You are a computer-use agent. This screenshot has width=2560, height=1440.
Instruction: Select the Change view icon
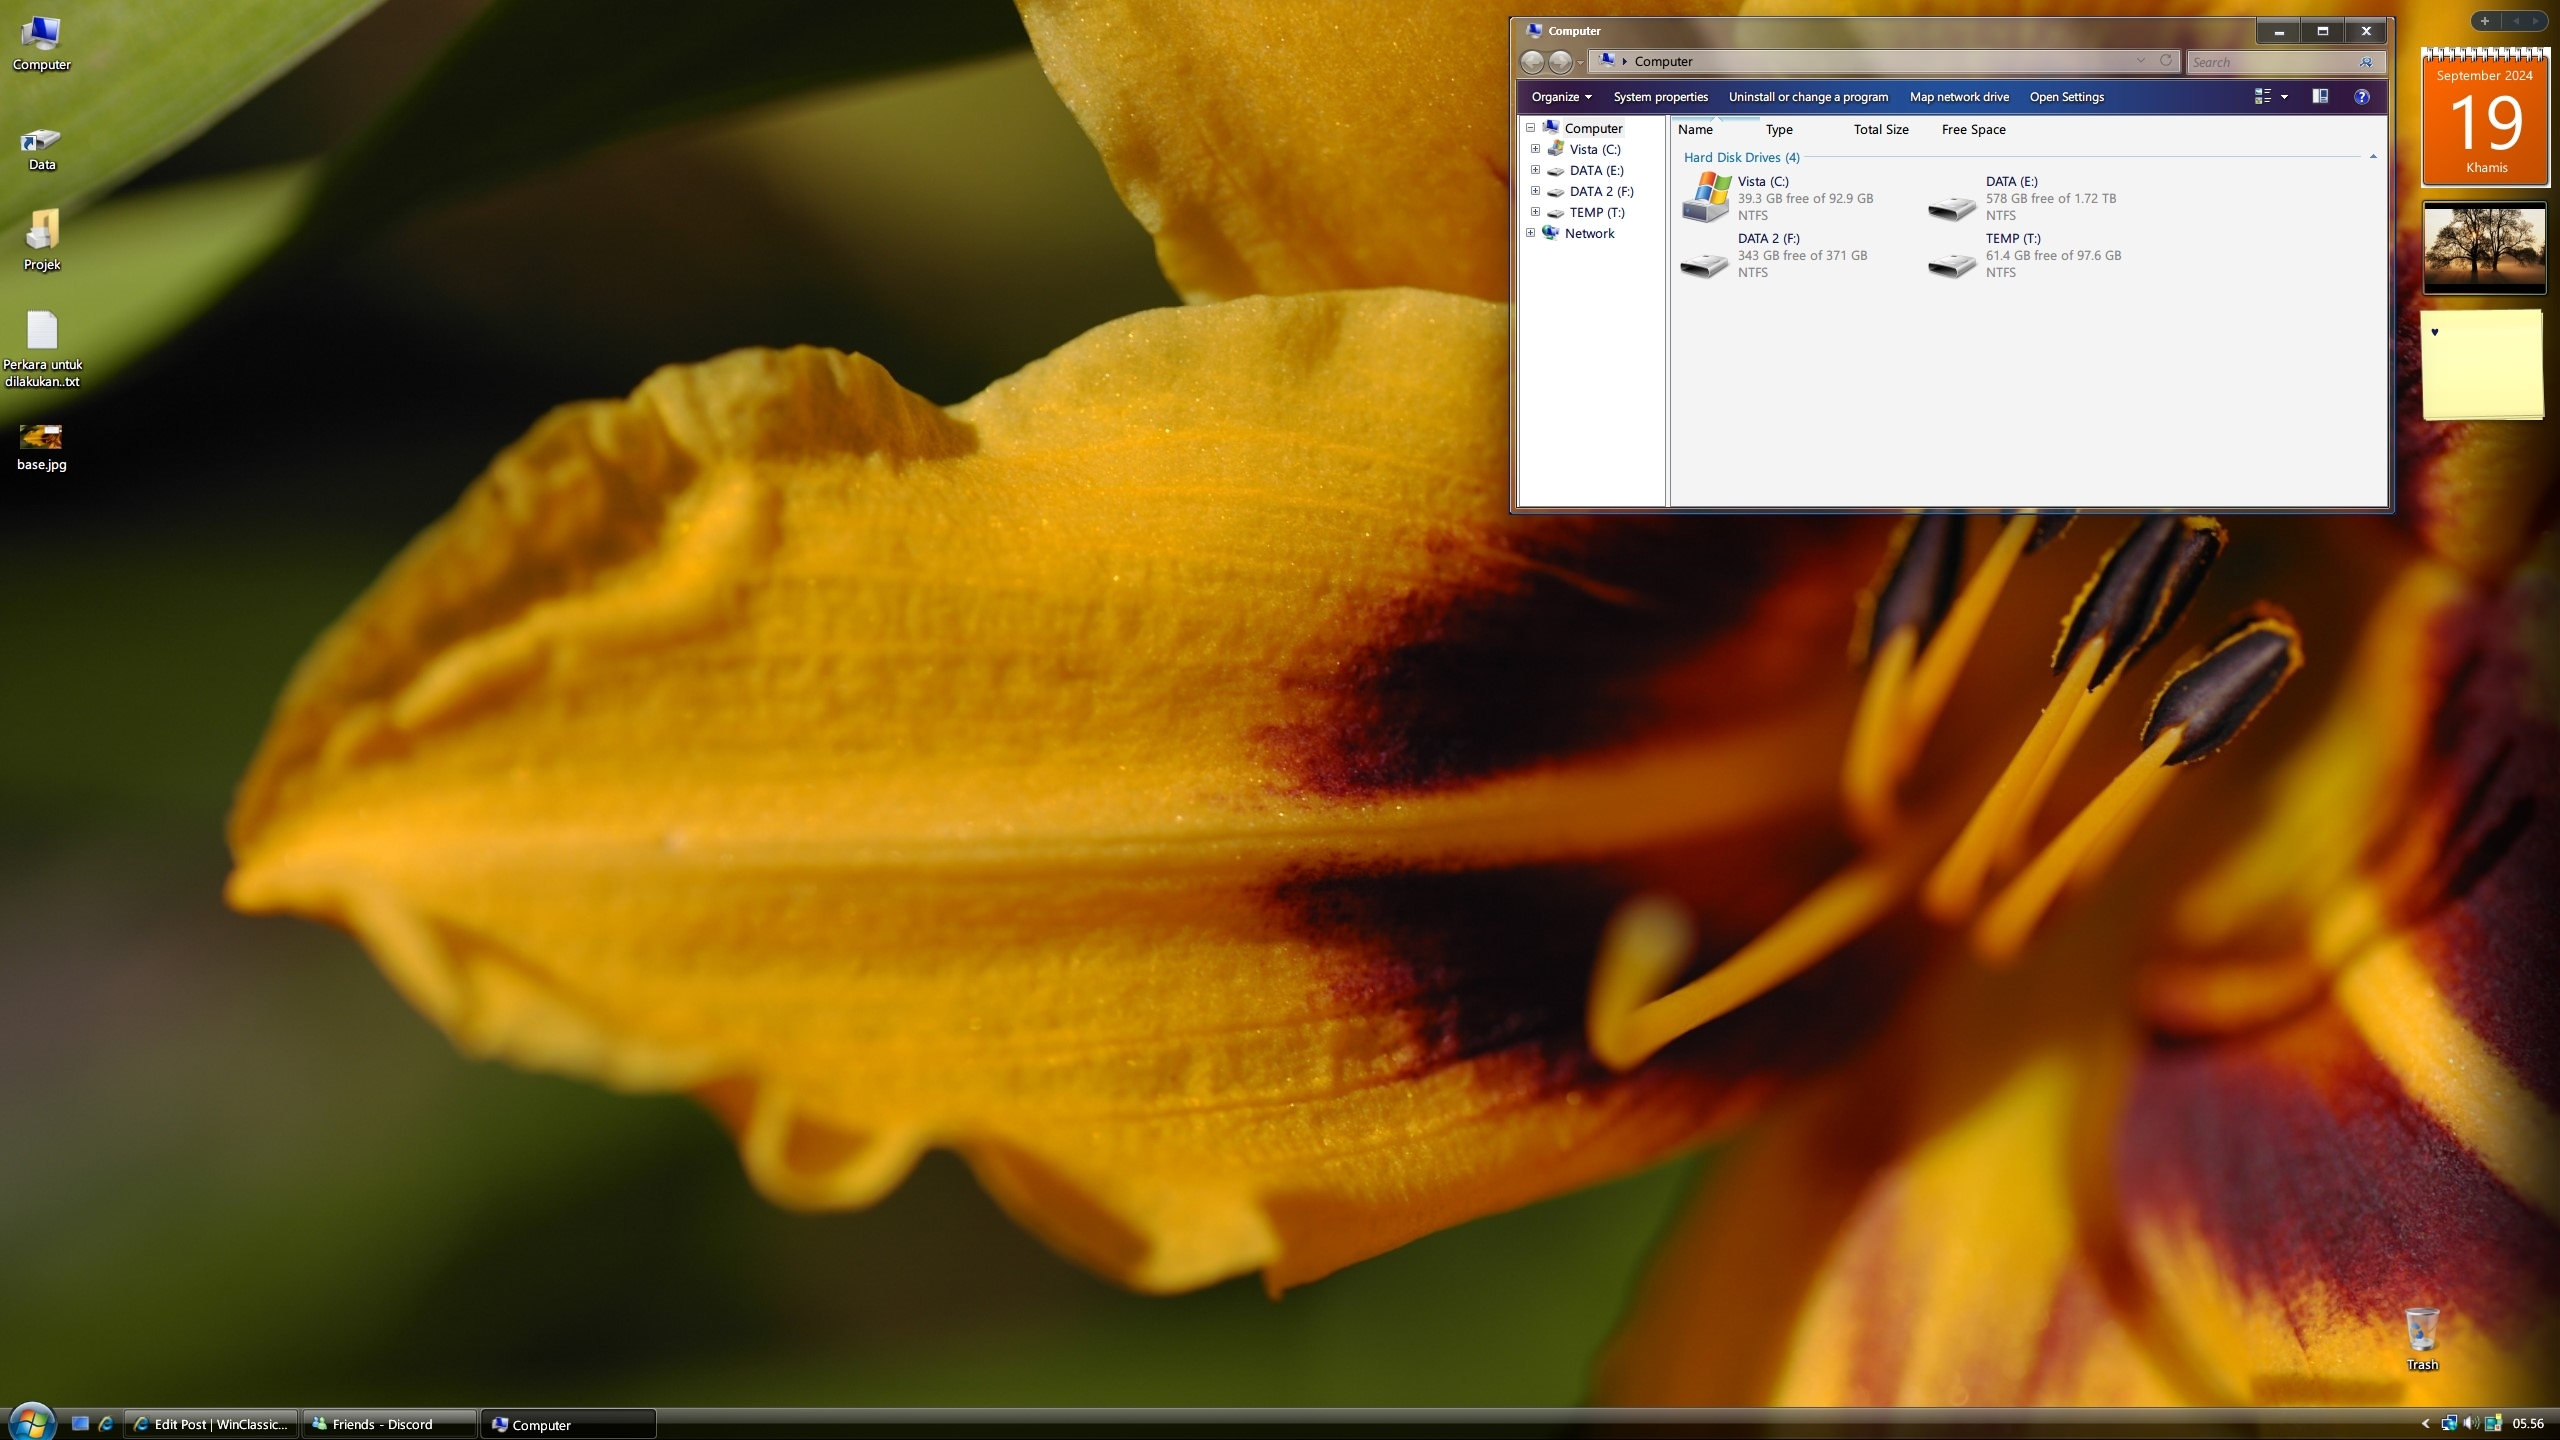pos(2263,97)
